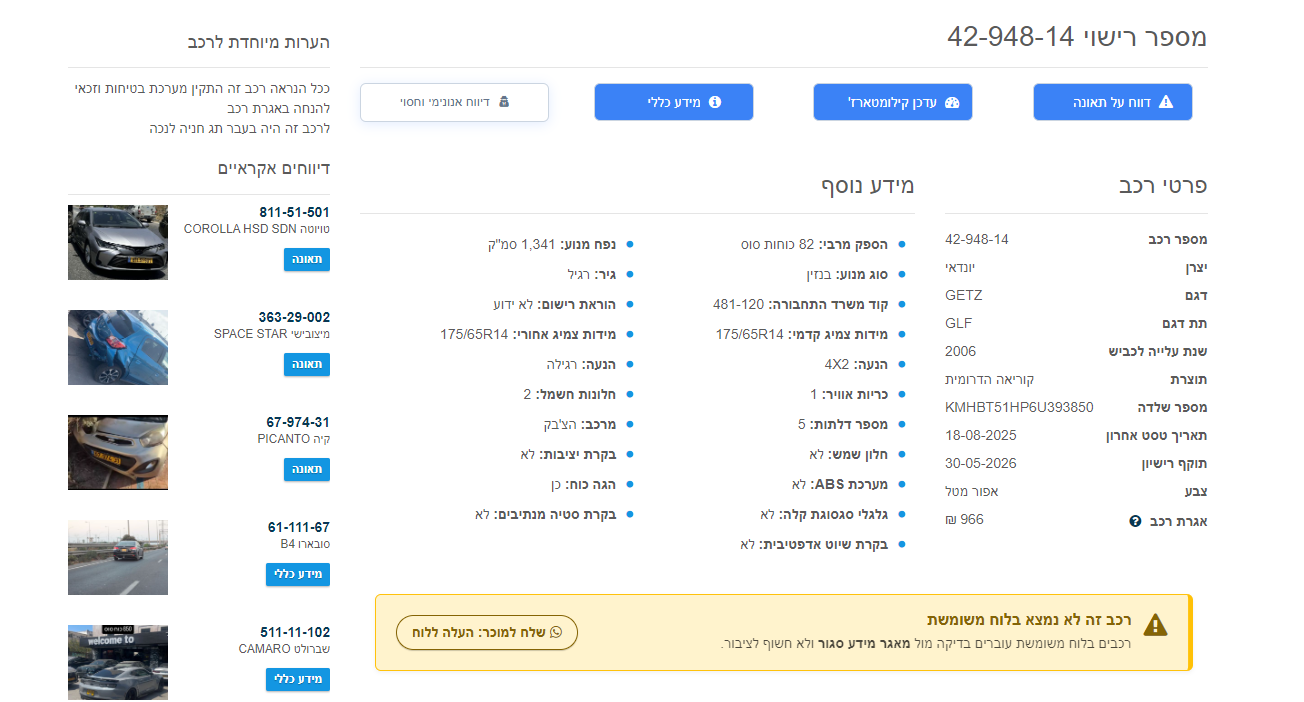Click the spy icon on דיווח אנונימי וחסוי
This screenshot has width=1304, height=702.
pyautogui.click(x=504, y=102)
